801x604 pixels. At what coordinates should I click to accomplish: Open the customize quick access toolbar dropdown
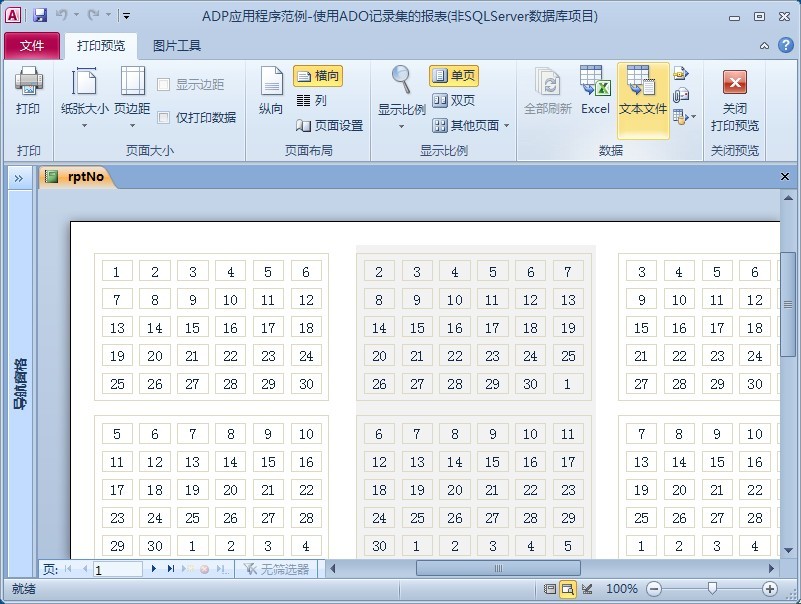pos(126,16)
